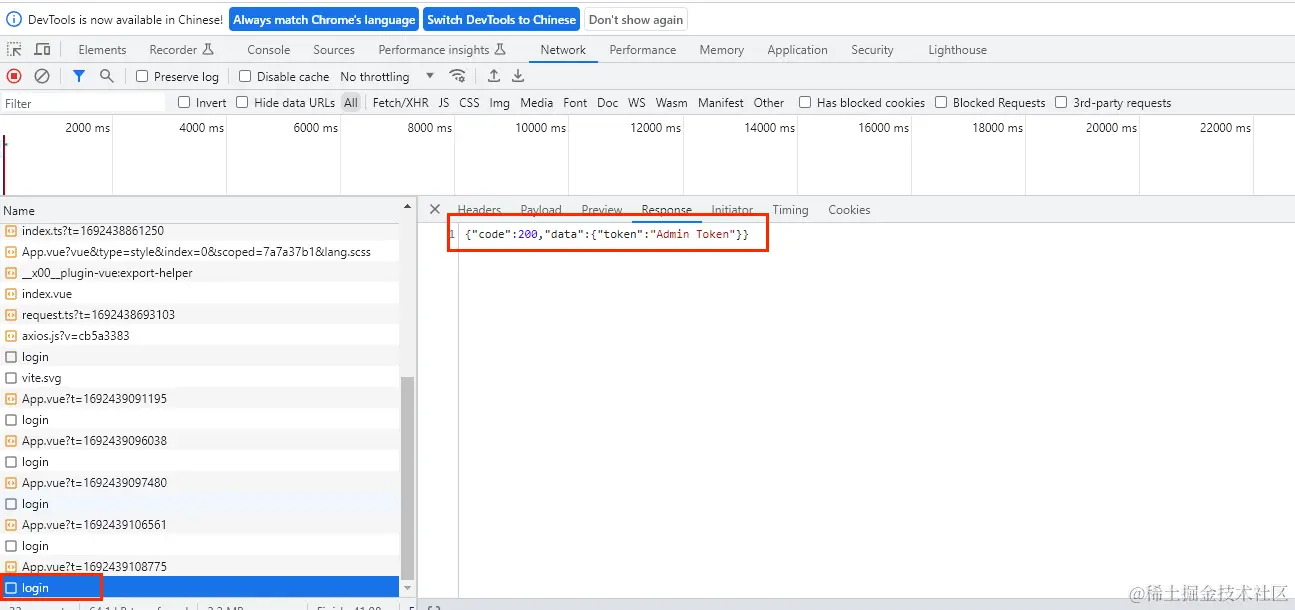The image size is (1295, 610).
Task: Open the Performance insights panel
Action: point(442,50)
